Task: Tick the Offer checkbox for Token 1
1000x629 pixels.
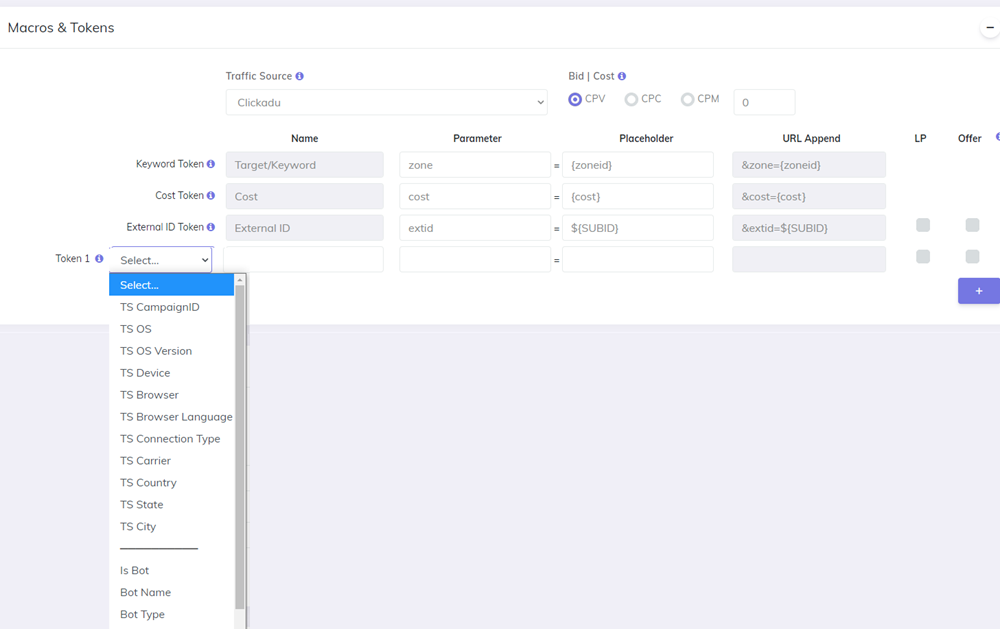Action: click(x=972, y=257)
